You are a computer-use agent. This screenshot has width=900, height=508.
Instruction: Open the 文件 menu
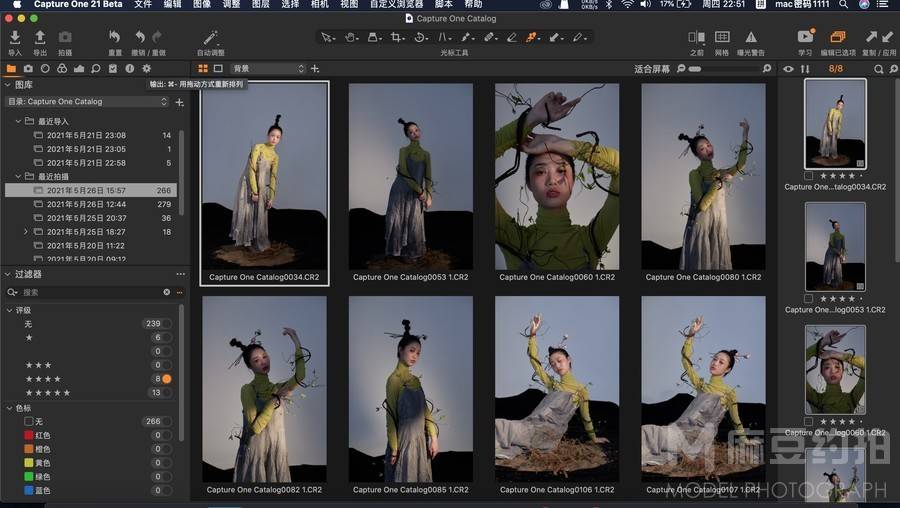pos(143,5)
